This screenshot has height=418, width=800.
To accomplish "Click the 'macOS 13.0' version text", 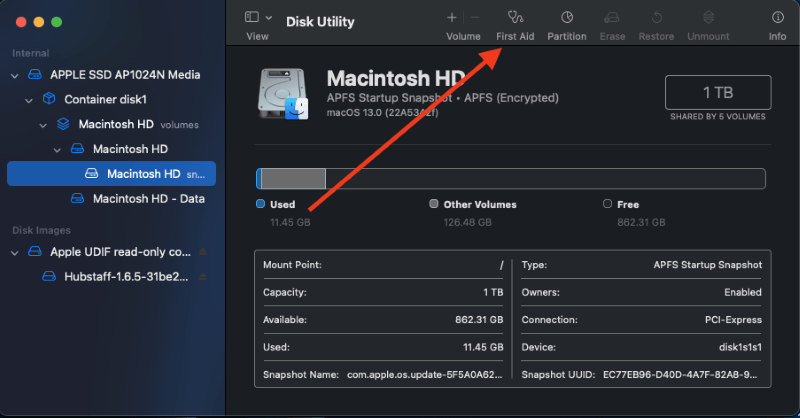I will pyautogui.click(x=382, y=112).
